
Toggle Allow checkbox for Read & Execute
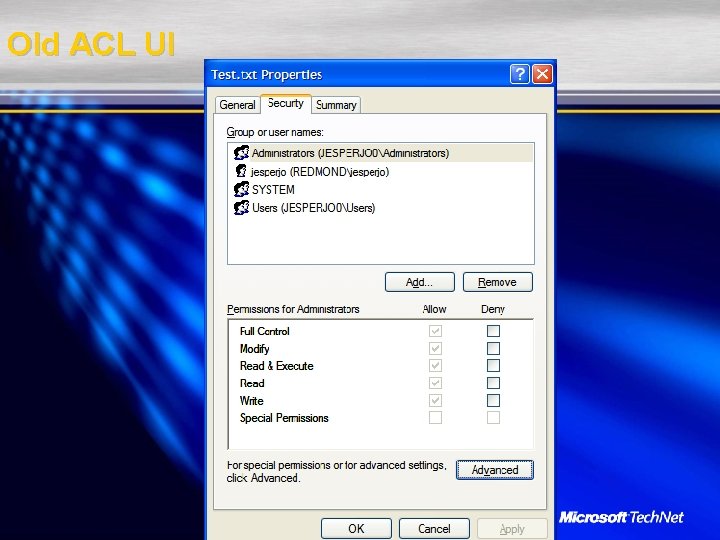coord(435,366)
